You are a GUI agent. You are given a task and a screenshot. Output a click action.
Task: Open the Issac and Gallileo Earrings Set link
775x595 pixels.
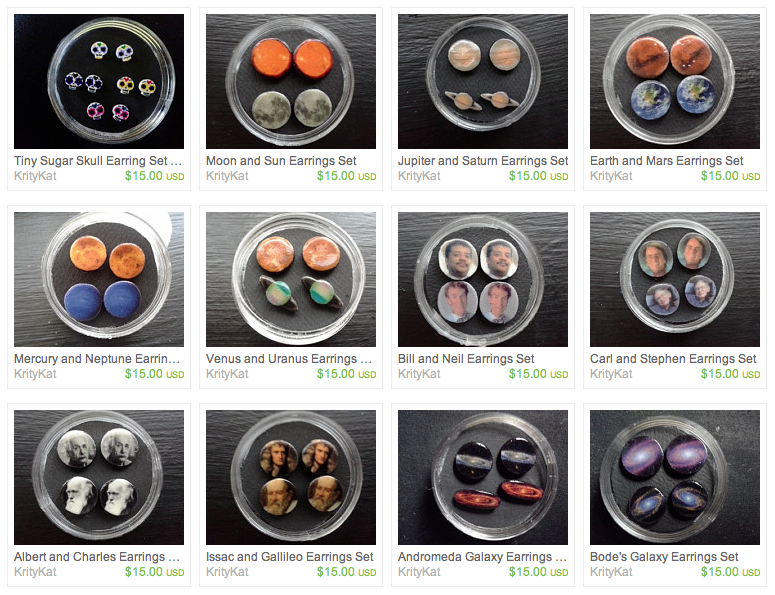pos(290,557)
